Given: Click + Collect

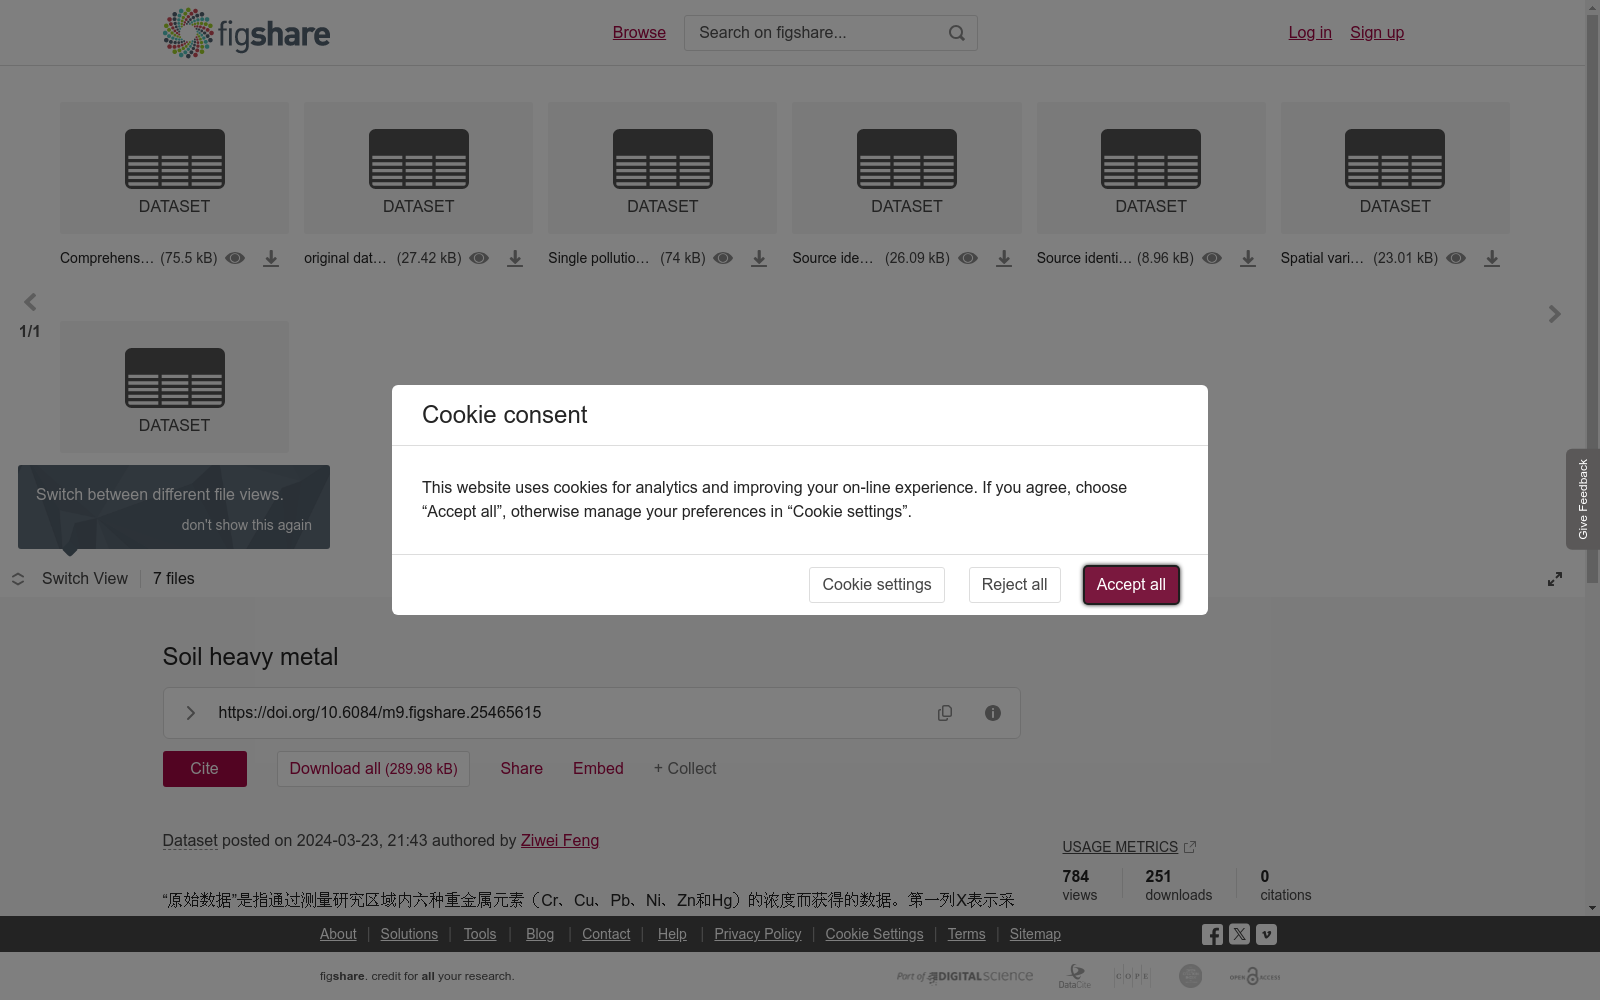Looking at the screenshot, I should pyautogui.click(x=685, y=769).
